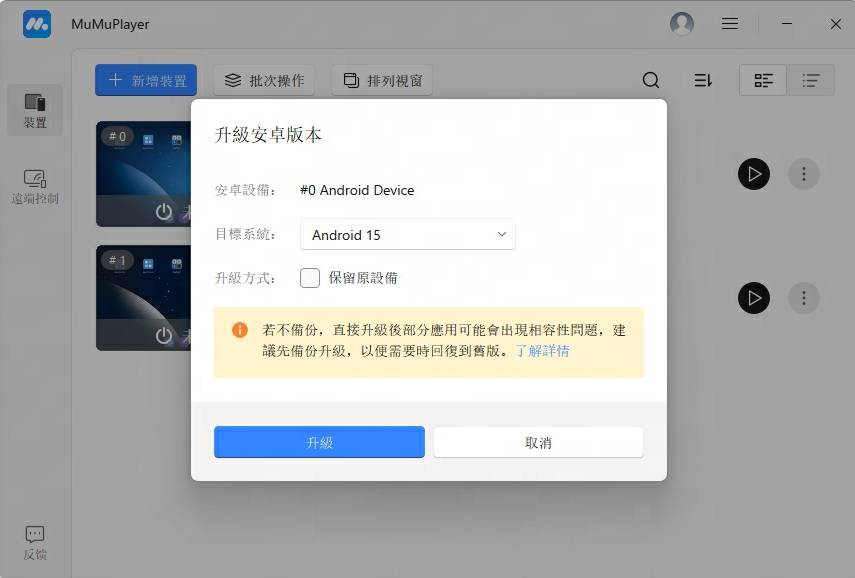The height and width of the screenshot is (578, 855).
Task: Open the hamburger main menu
Action: pyautogui.click(x=730, y=23)
